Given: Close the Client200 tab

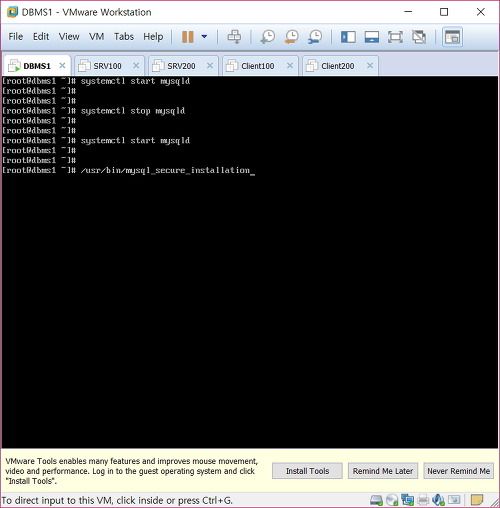Looking at the screenshot, I should [370, 66].
